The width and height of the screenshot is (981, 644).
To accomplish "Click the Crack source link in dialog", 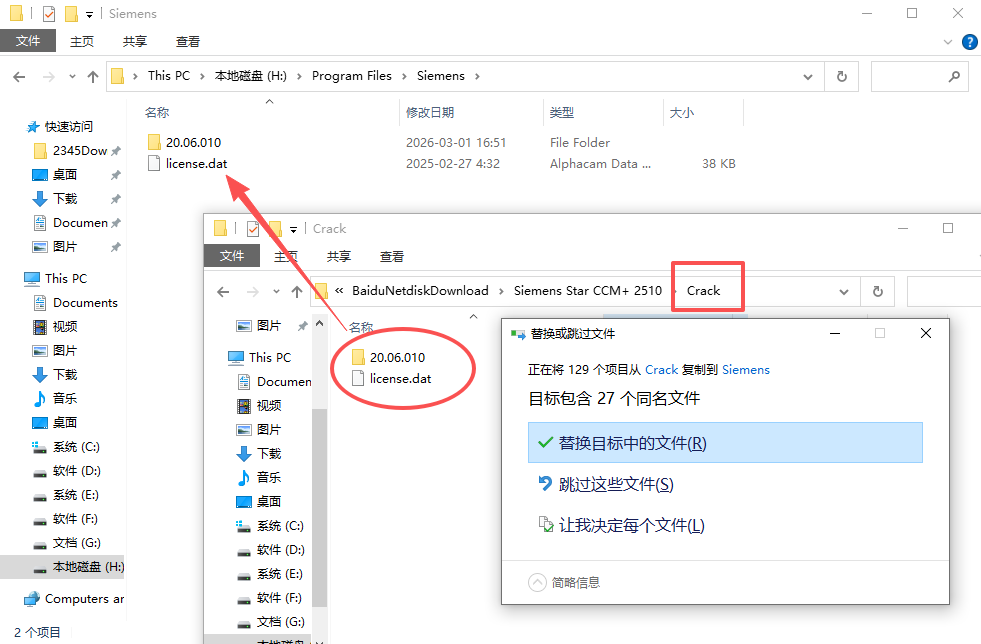I will pos(661,370).
